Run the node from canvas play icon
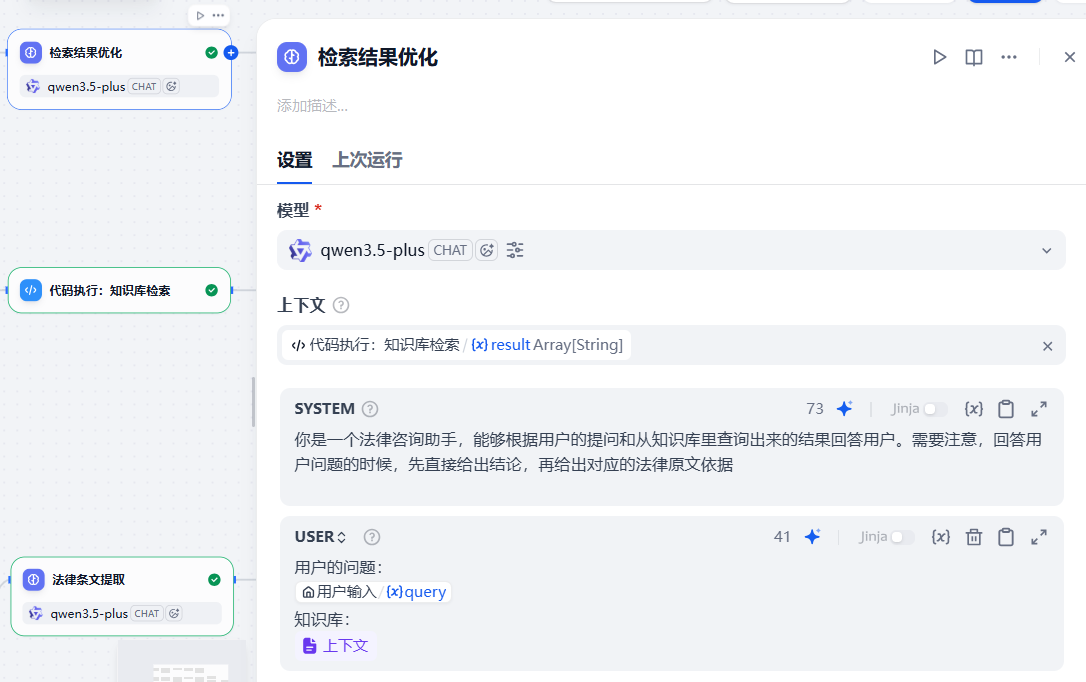Viewport: 1086px width, 682px height. pyautogui.click(x=200, y=15)
